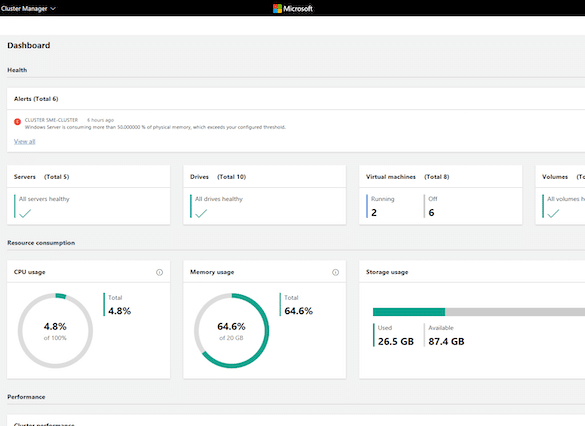Click the All servers healthy checkmark

tap(25, 213)
